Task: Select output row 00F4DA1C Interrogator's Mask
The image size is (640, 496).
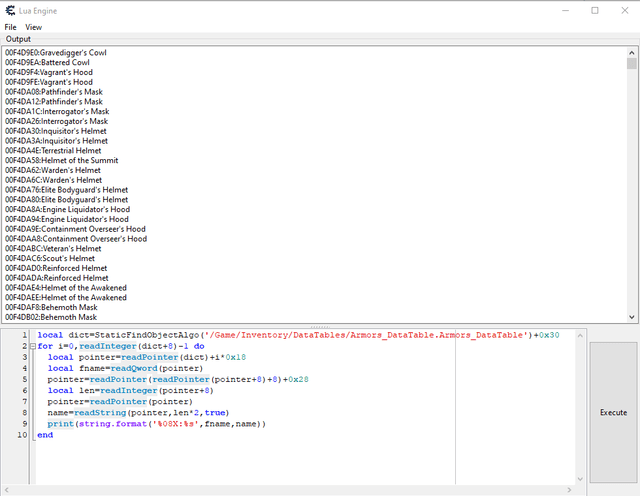Action: tap(57, 111)
